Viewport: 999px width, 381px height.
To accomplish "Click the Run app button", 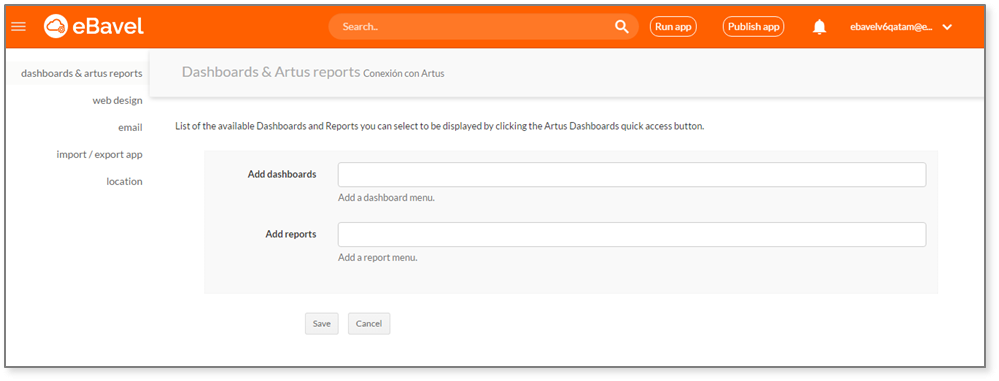I will [673, 27].
